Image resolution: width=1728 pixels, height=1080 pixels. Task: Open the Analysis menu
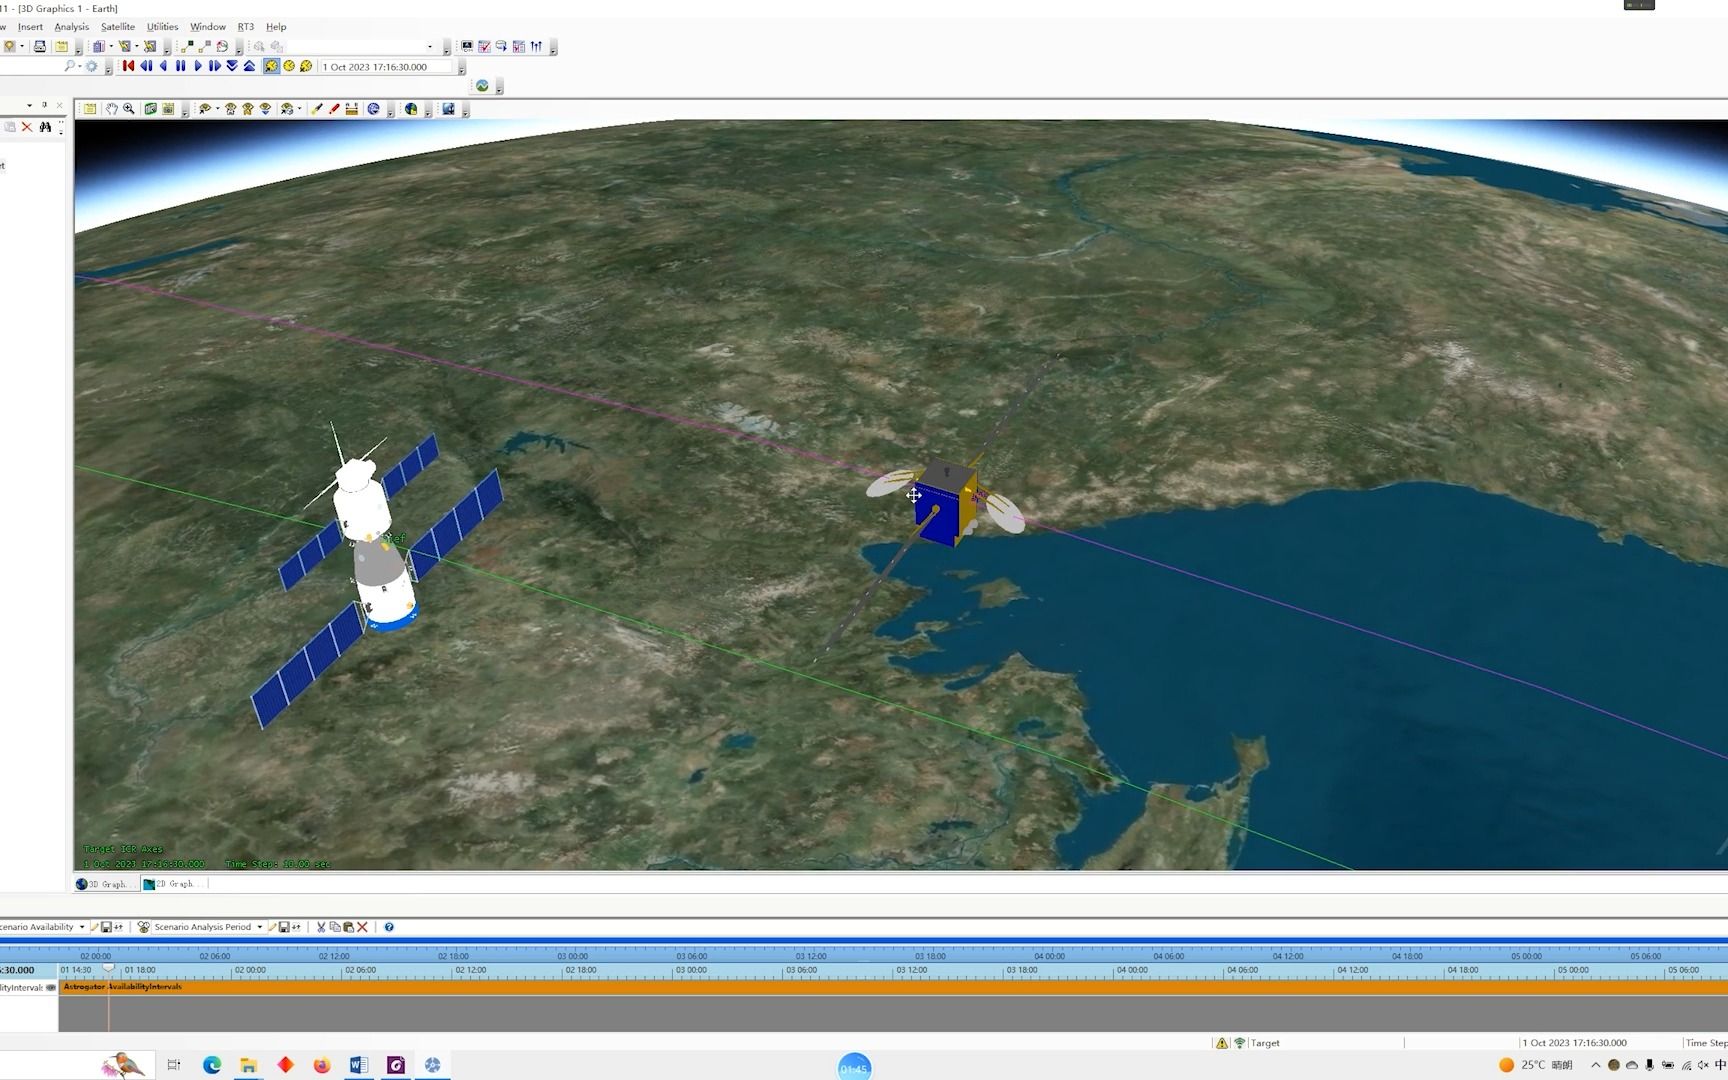[x=71, y=27]
